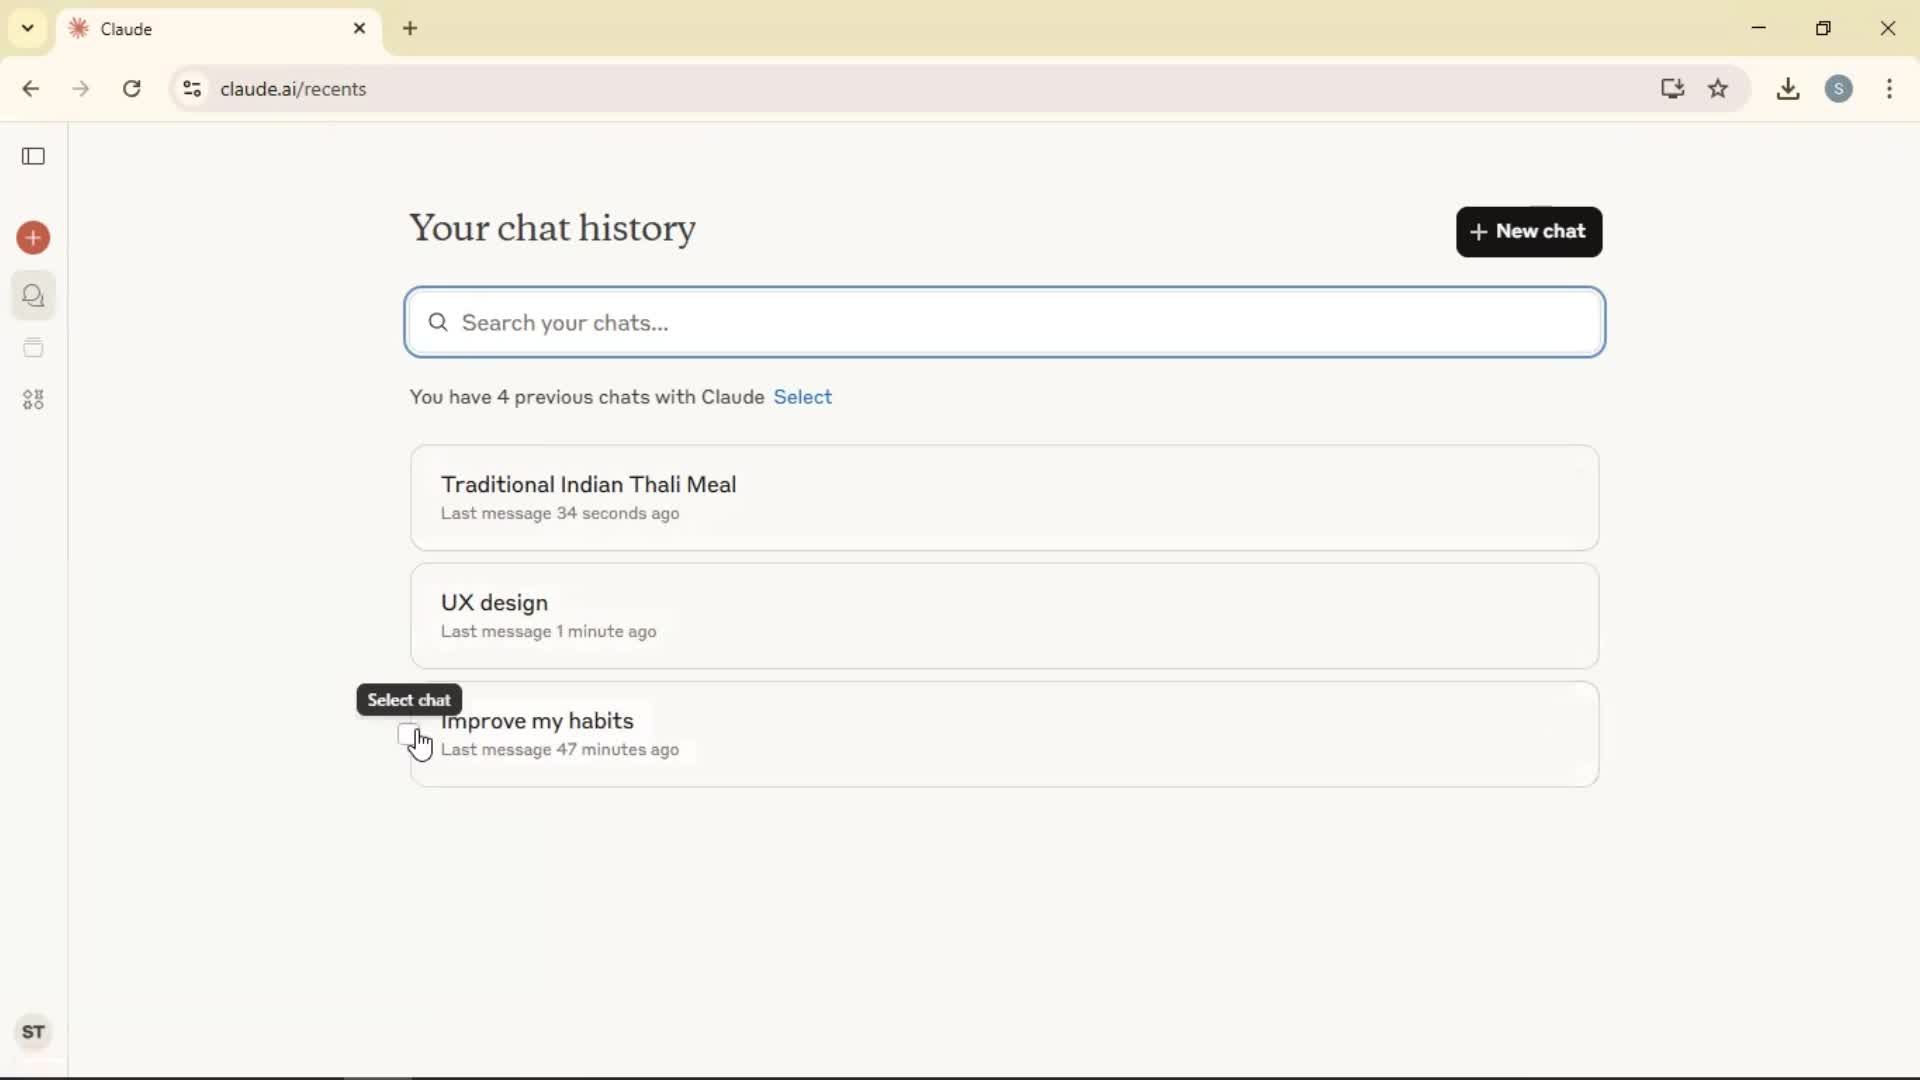The height and width of the screenshot is (1080, 1920).
Task: Expand the tab search dropdown arrow
Action: pos(28,28)
